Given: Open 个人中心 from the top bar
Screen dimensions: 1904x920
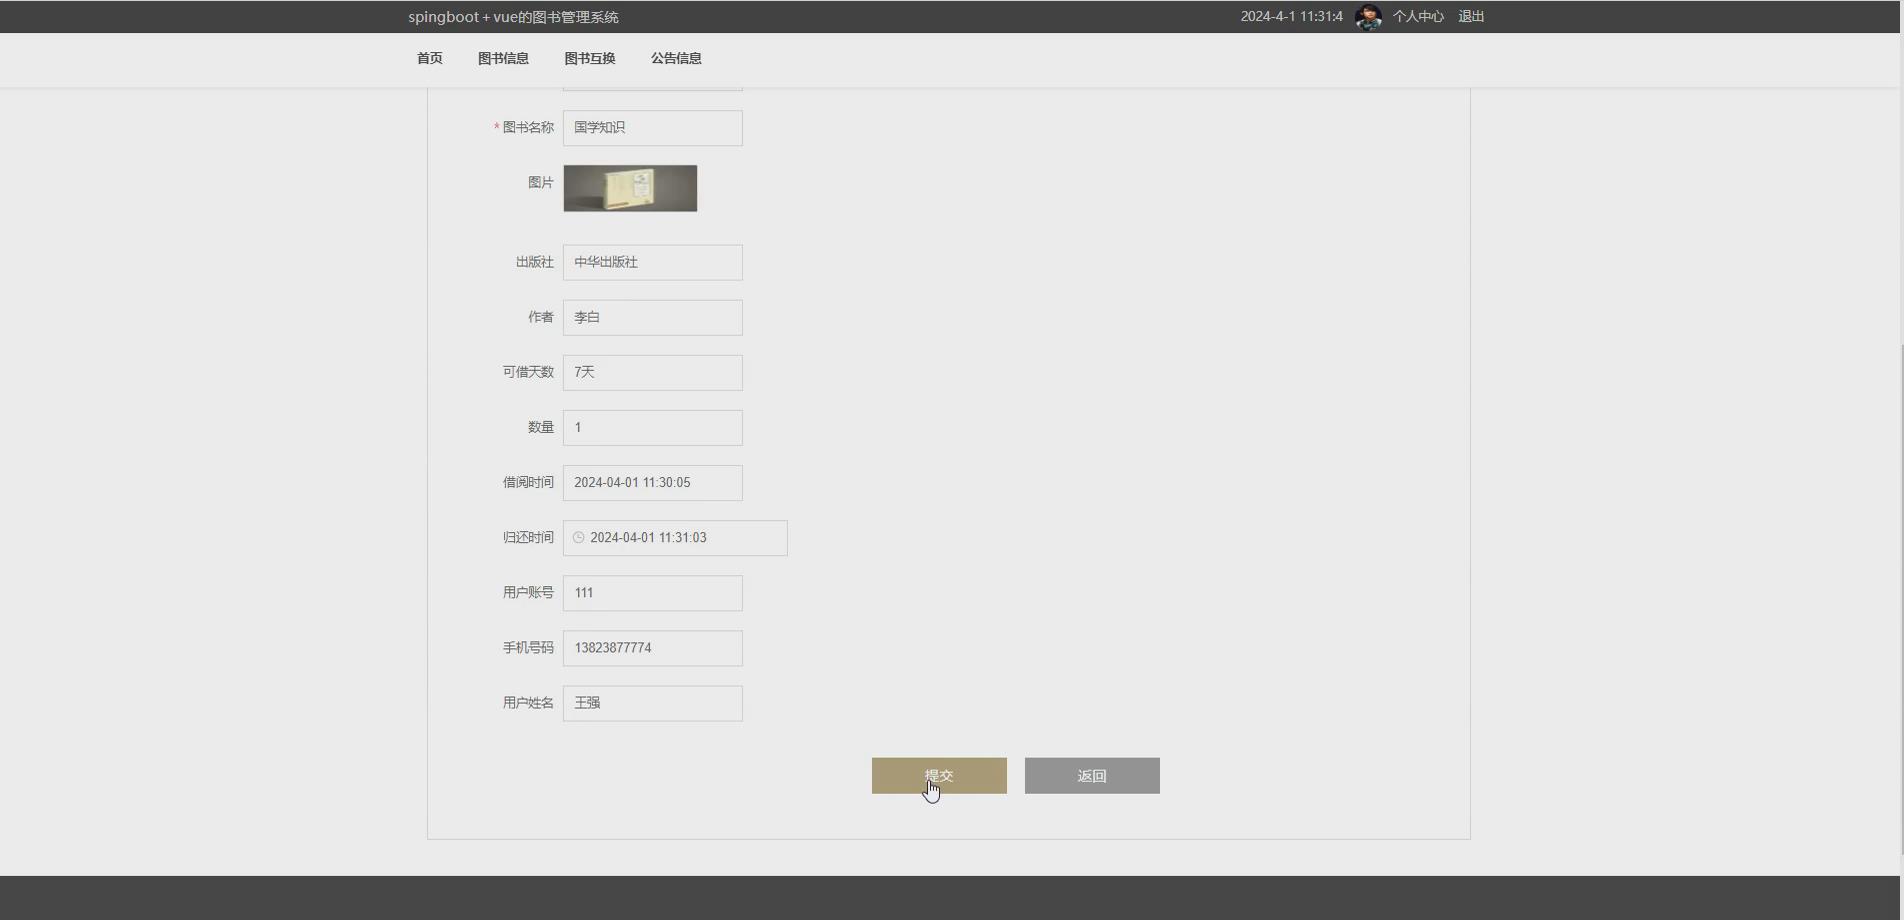Looking at the screenshot, I should (1417, 16).
